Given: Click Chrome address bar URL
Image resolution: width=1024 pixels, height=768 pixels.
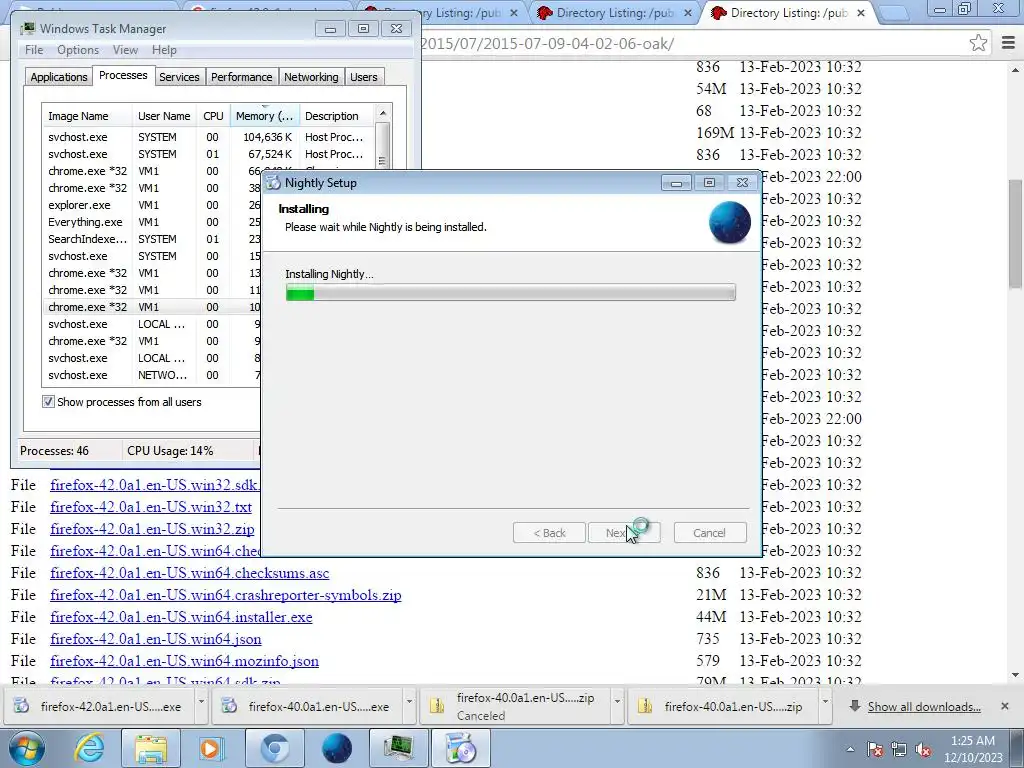Looking at the screenshot, I should click(x=547, y=44).
